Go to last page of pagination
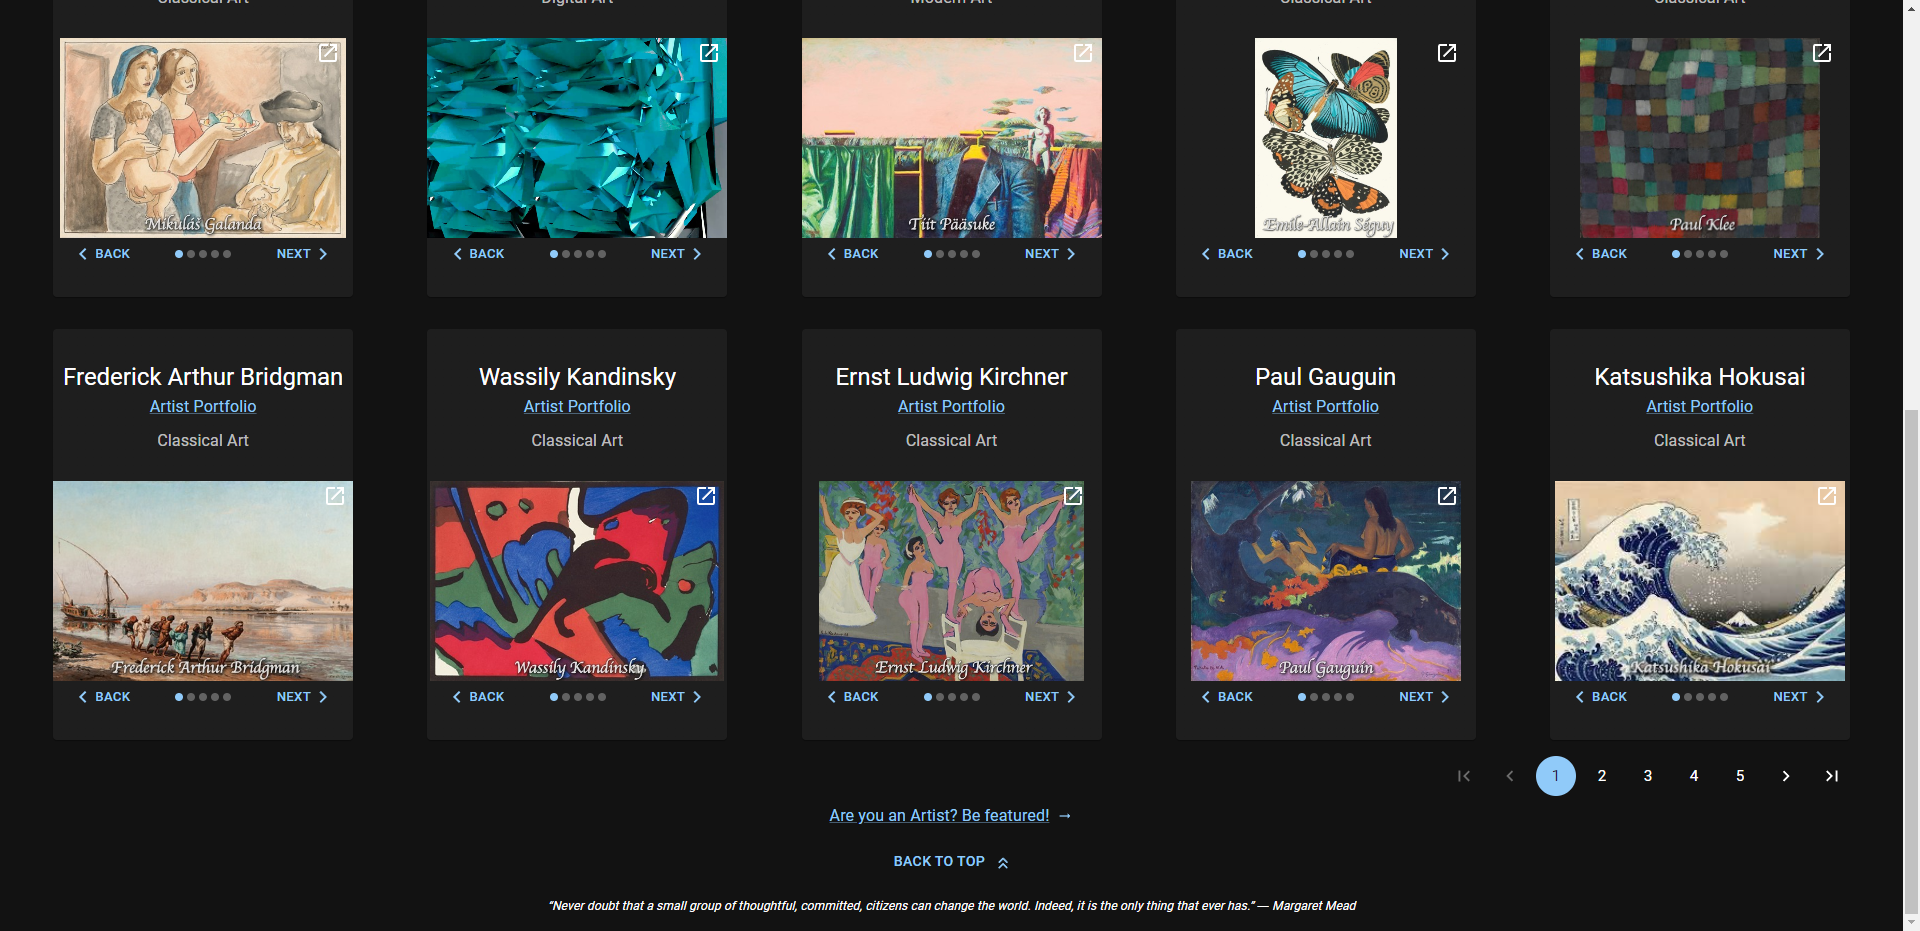Viewport: 1920px width, 931px height. tap(1832, 776)
